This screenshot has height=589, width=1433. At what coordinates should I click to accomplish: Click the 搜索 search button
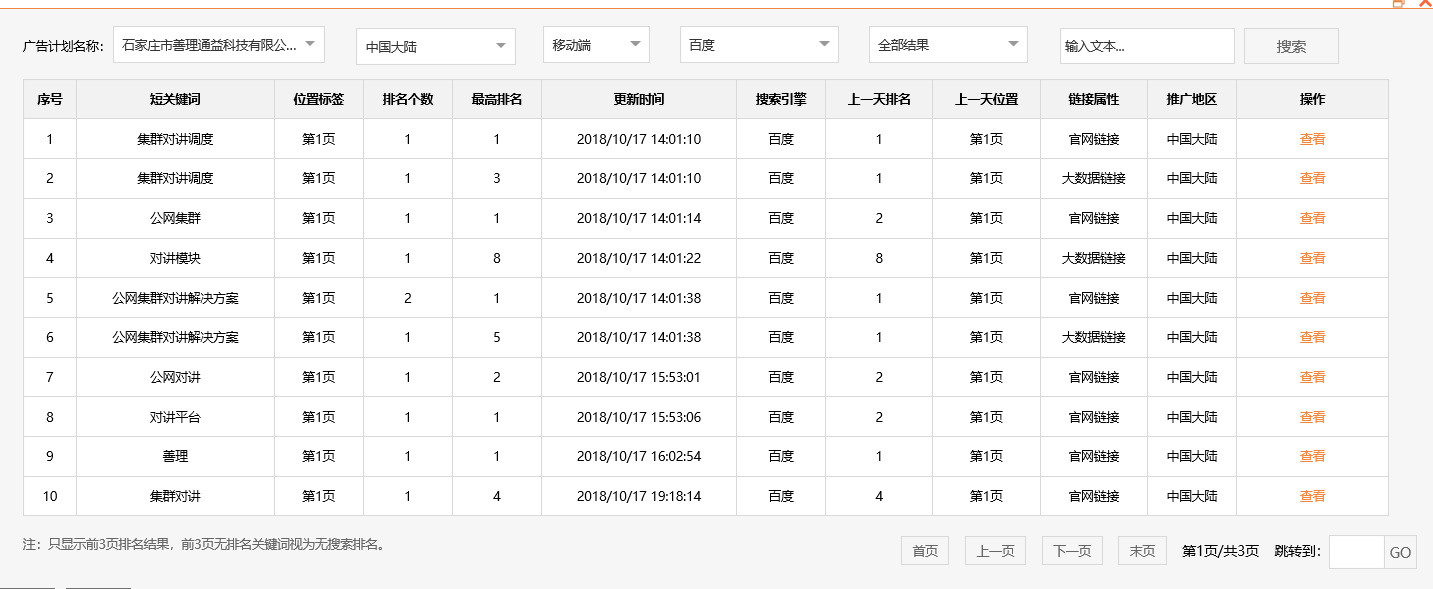[1290, 45]
